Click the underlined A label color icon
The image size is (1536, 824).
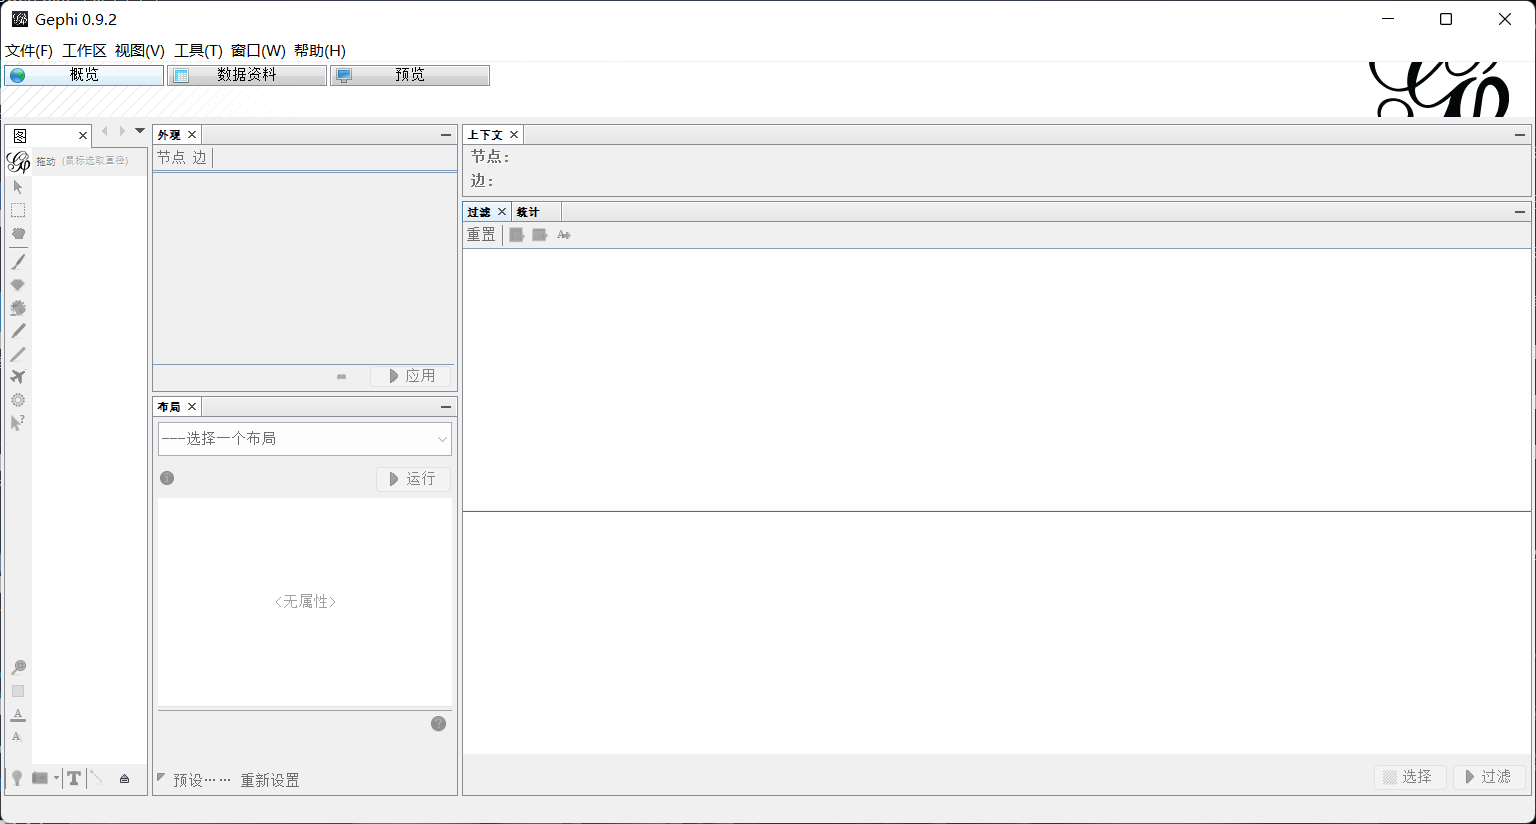pos(18,715)
